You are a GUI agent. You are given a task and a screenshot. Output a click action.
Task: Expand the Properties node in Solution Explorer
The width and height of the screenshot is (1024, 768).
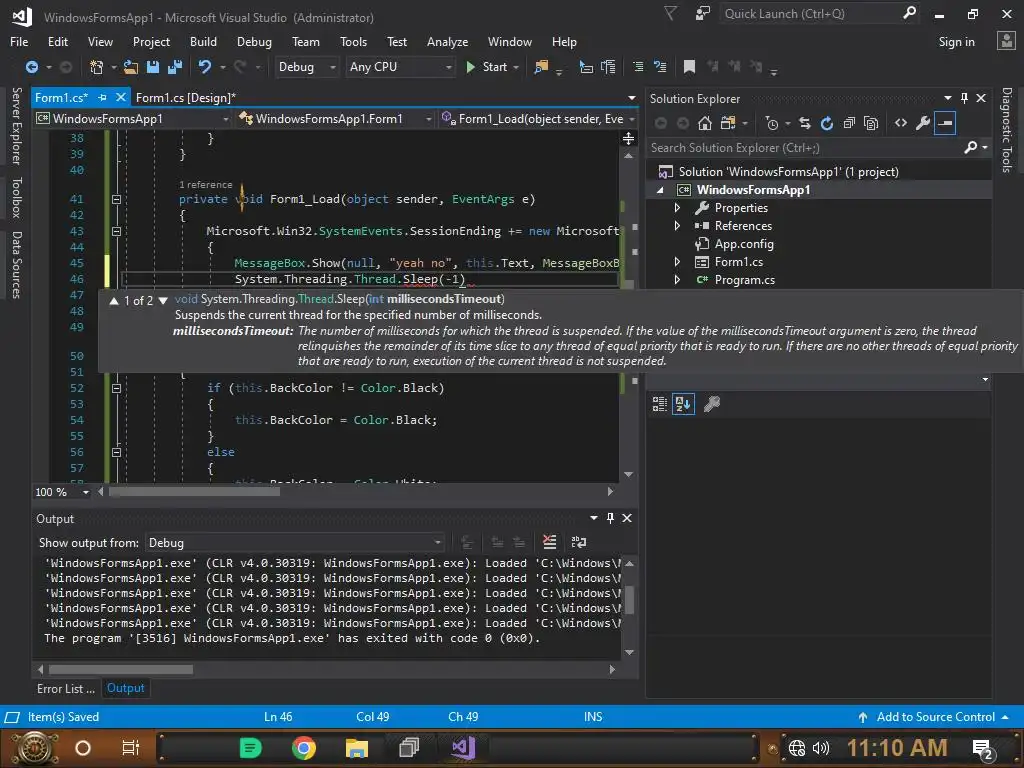677,208
